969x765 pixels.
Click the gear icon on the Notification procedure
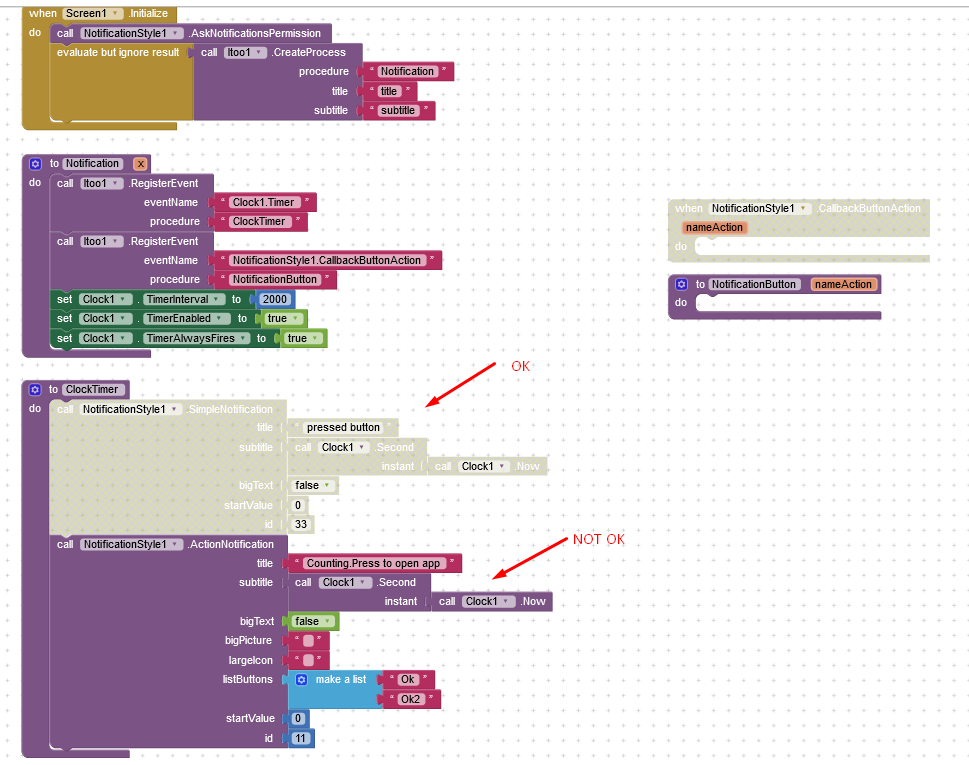coord(36,164)
